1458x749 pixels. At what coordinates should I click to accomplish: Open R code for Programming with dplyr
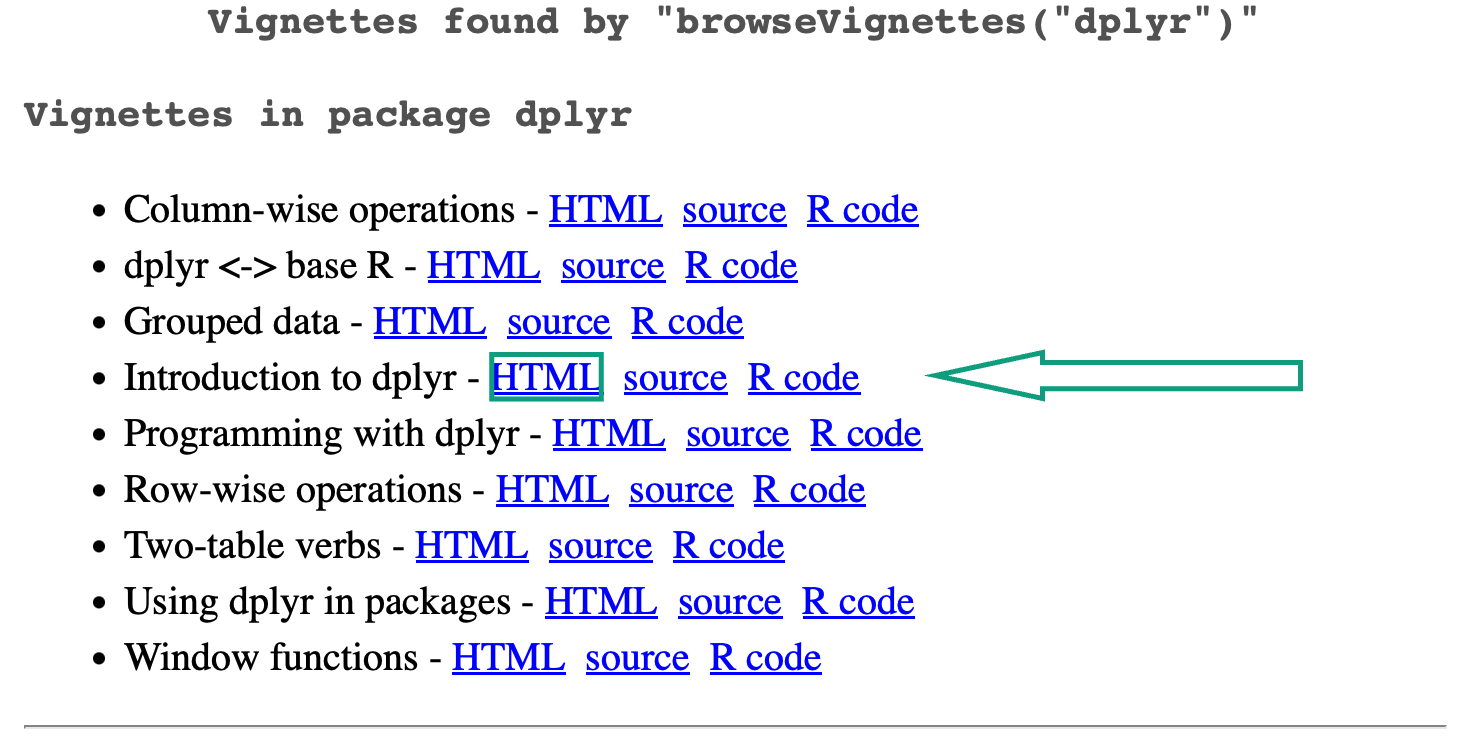coord(866,434)
